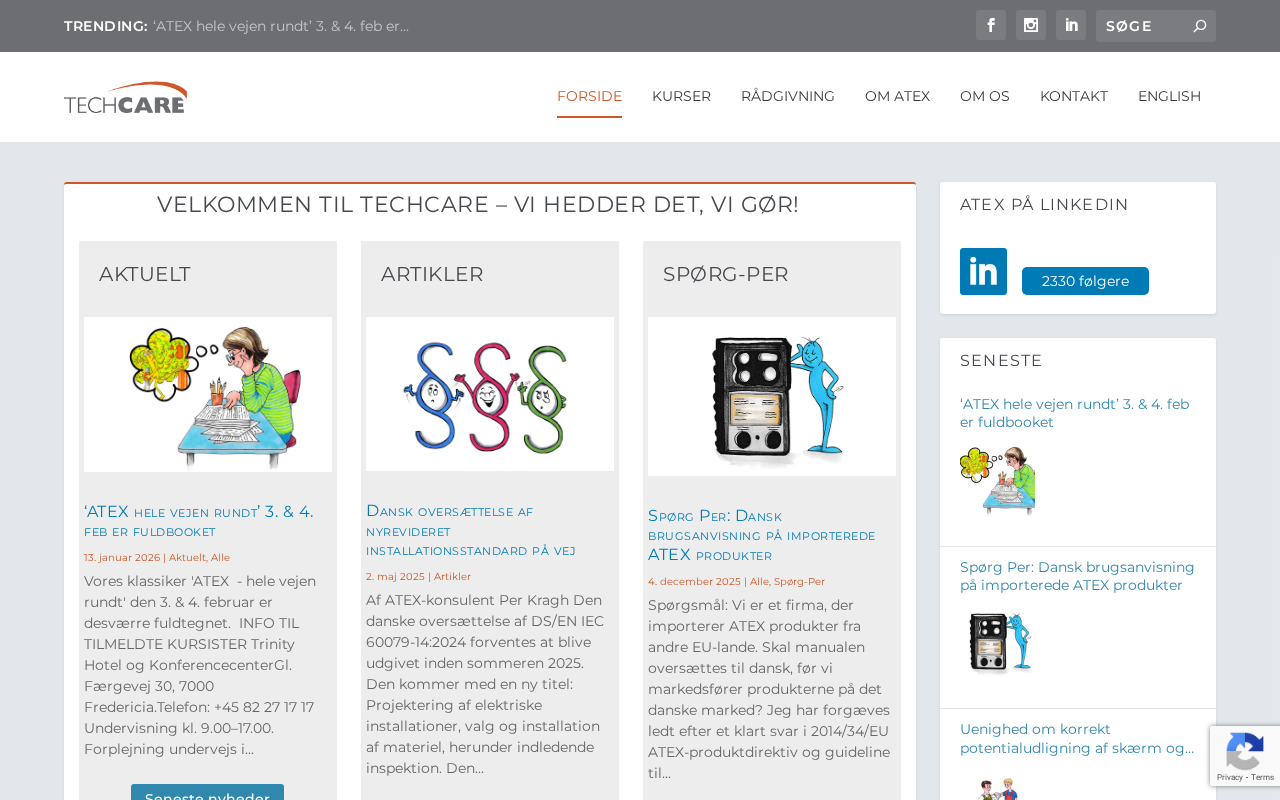Click the Aktuelt column heading

click(x=145, y=274)
